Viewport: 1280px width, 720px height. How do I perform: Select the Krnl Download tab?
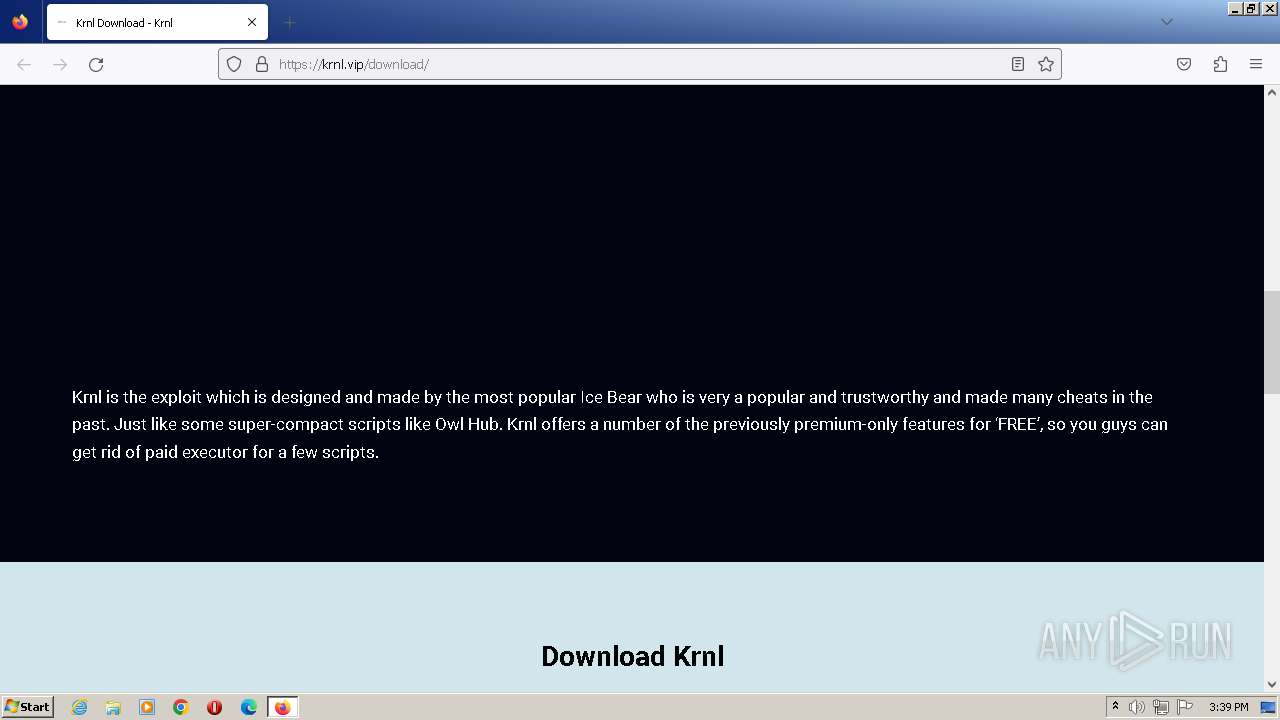(x=157, y=22)
